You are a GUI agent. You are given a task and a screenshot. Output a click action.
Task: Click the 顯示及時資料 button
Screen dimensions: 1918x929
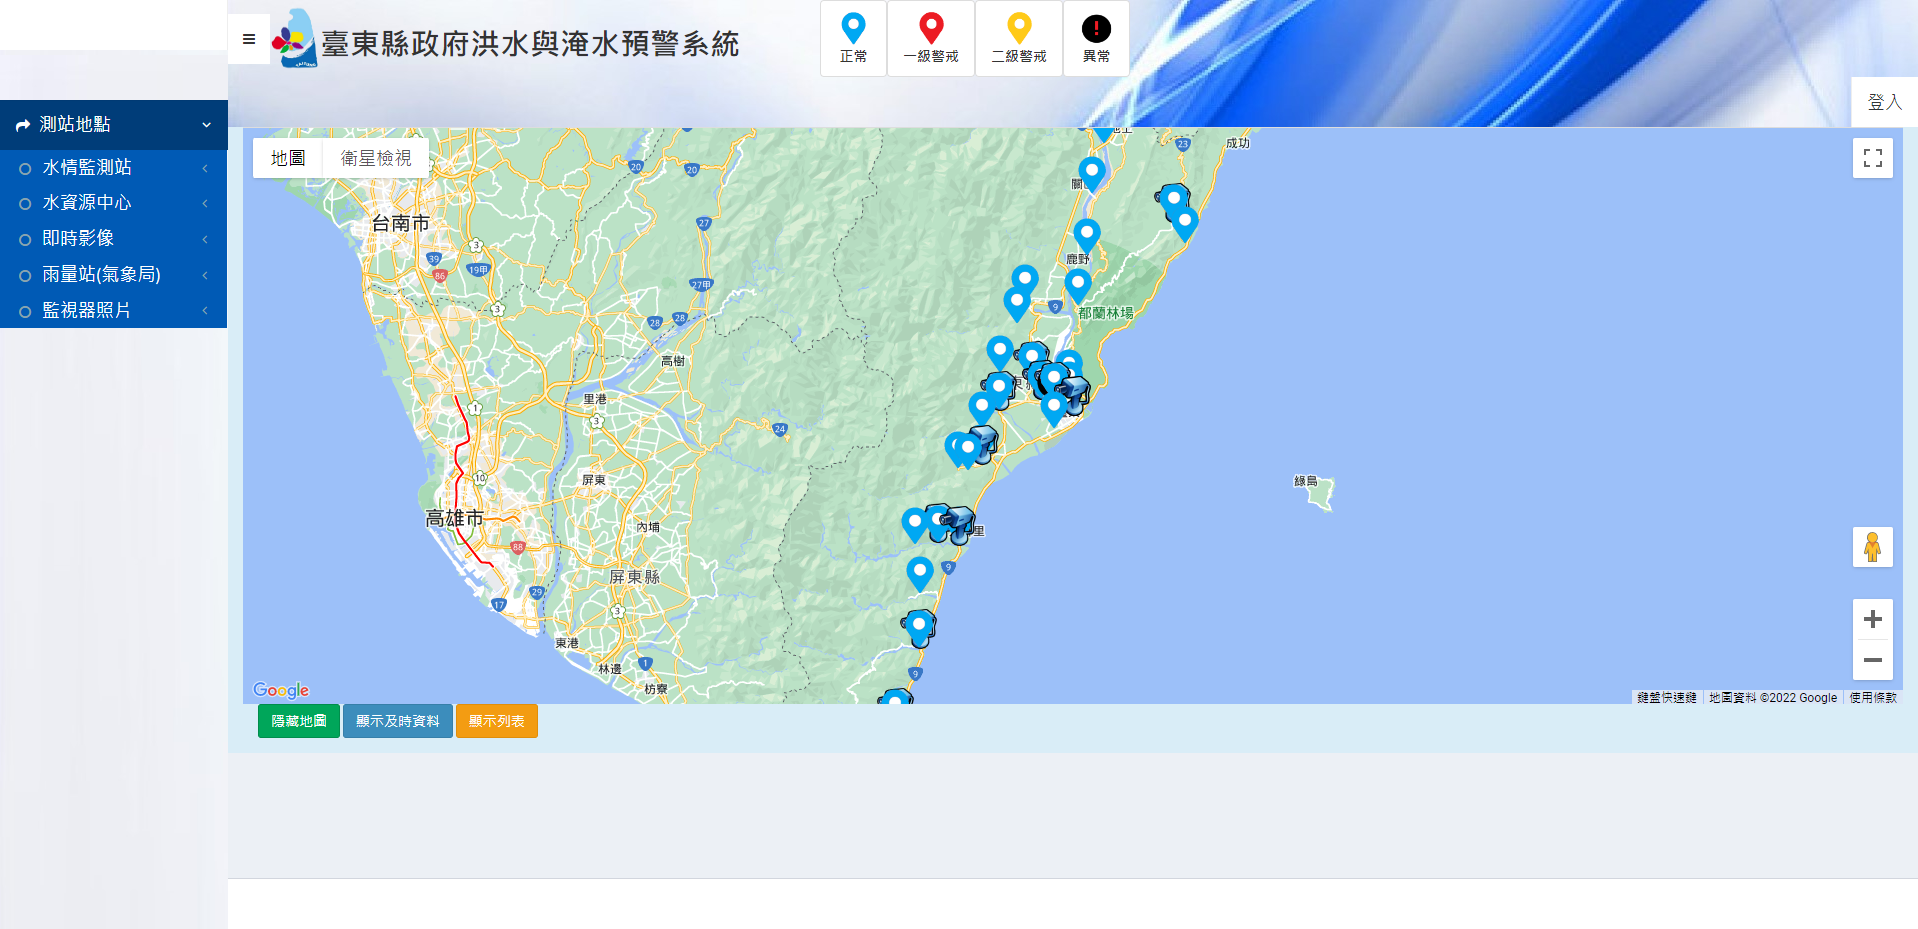pyautogui.click(x=398, y=721)
